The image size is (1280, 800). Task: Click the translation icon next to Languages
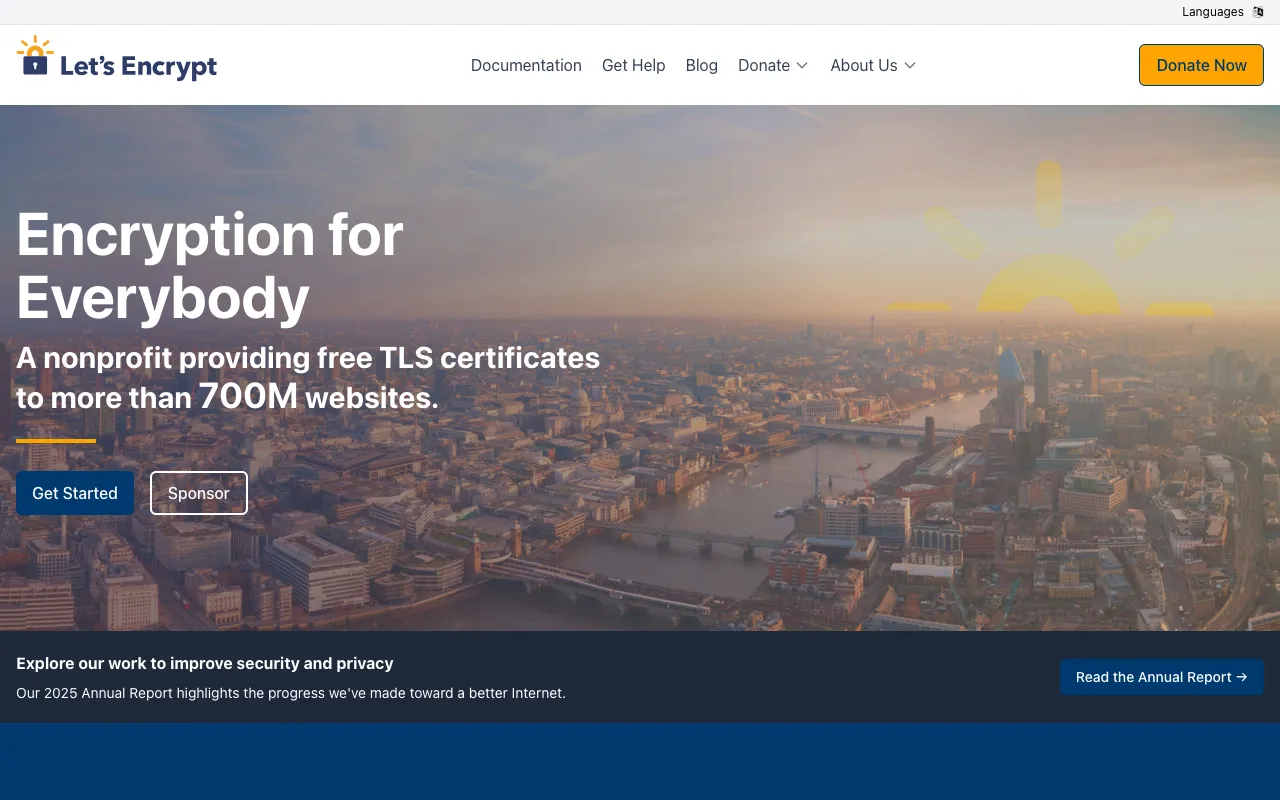click(1258, 12)
